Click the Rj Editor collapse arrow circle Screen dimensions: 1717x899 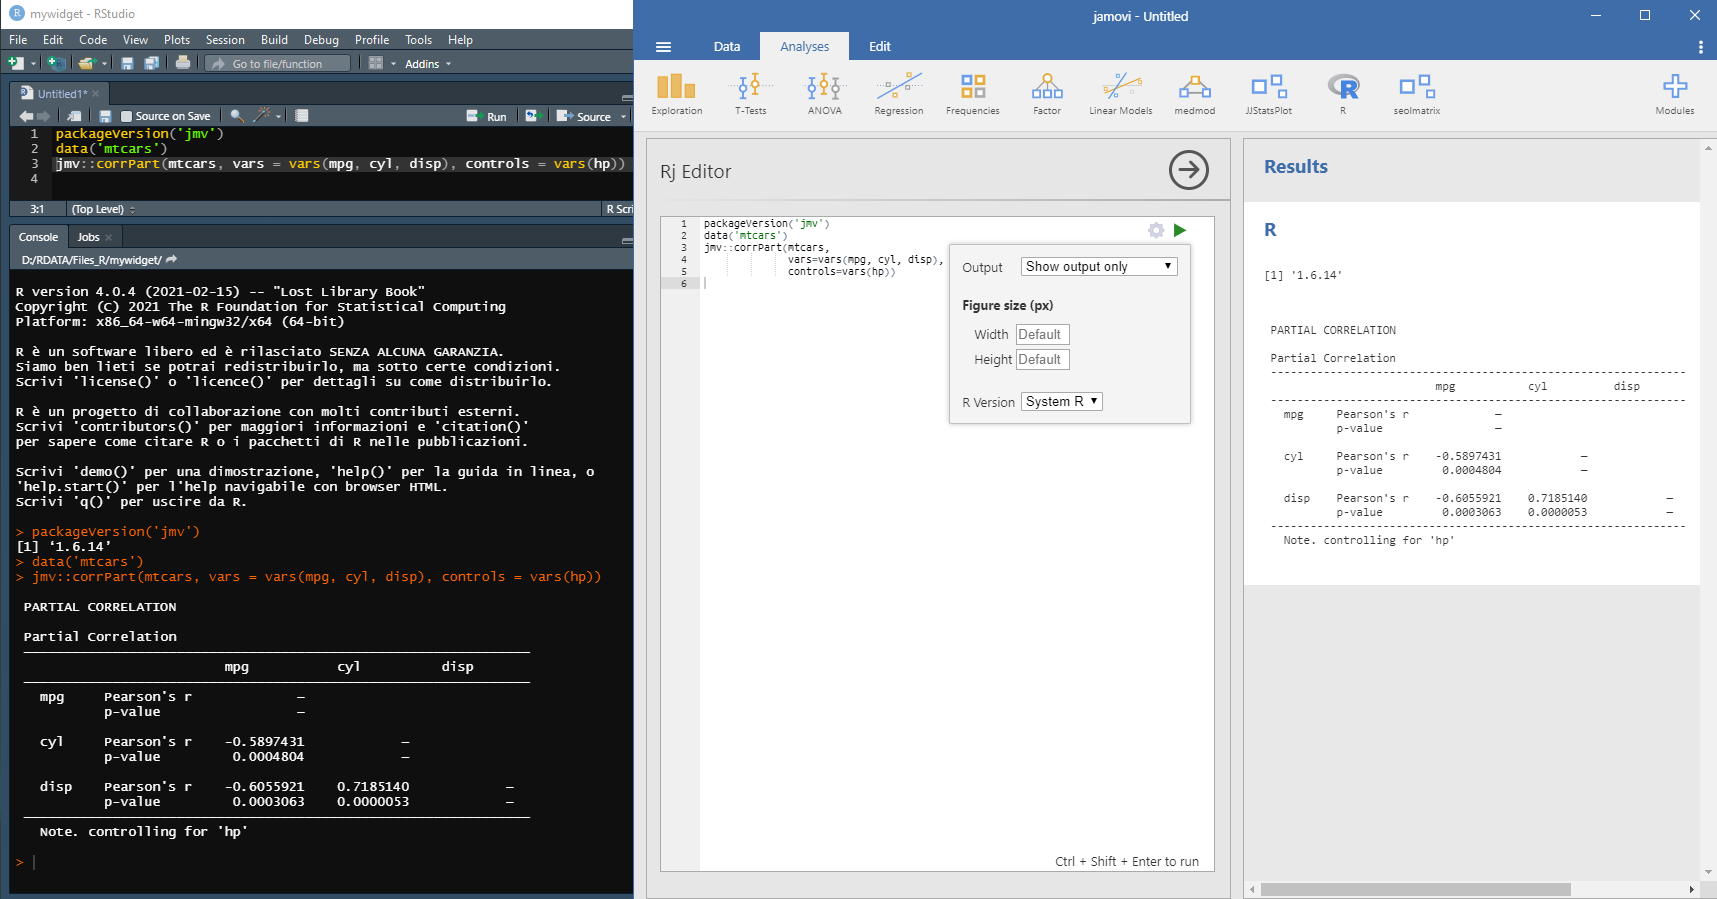click(1189, 170)
